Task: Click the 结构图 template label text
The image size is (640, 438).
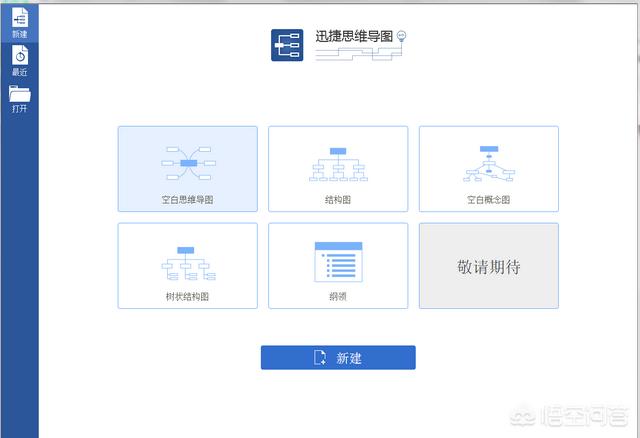Action: tap(338, 200)
